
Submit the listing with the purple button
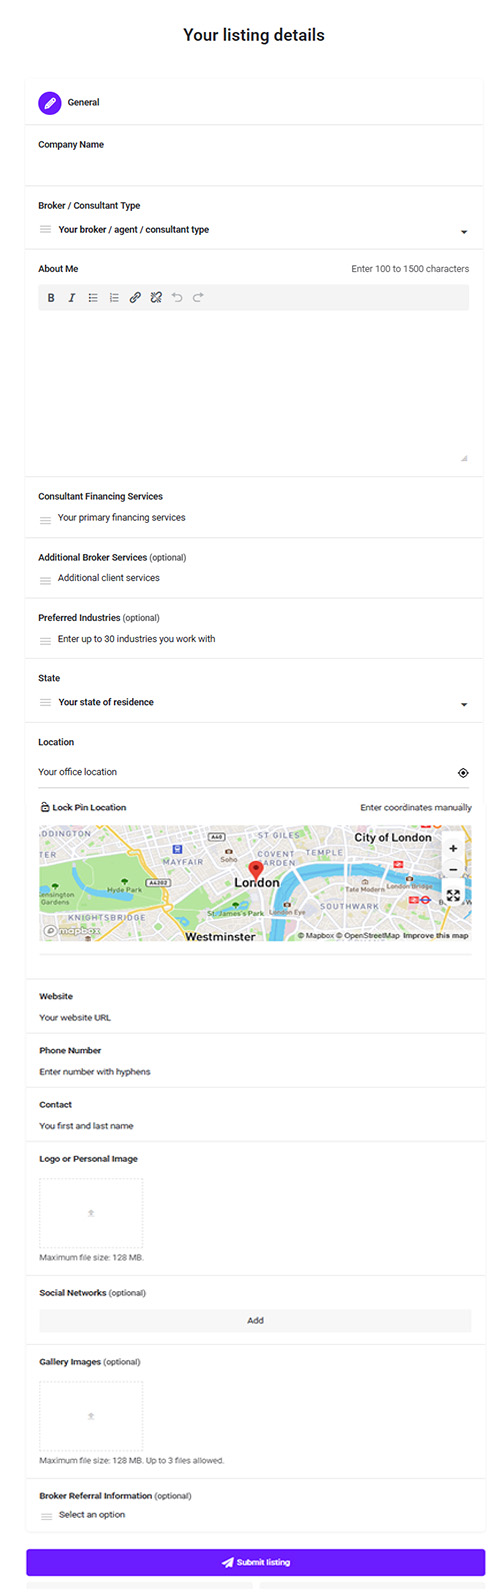click(x=255, y=1562)
